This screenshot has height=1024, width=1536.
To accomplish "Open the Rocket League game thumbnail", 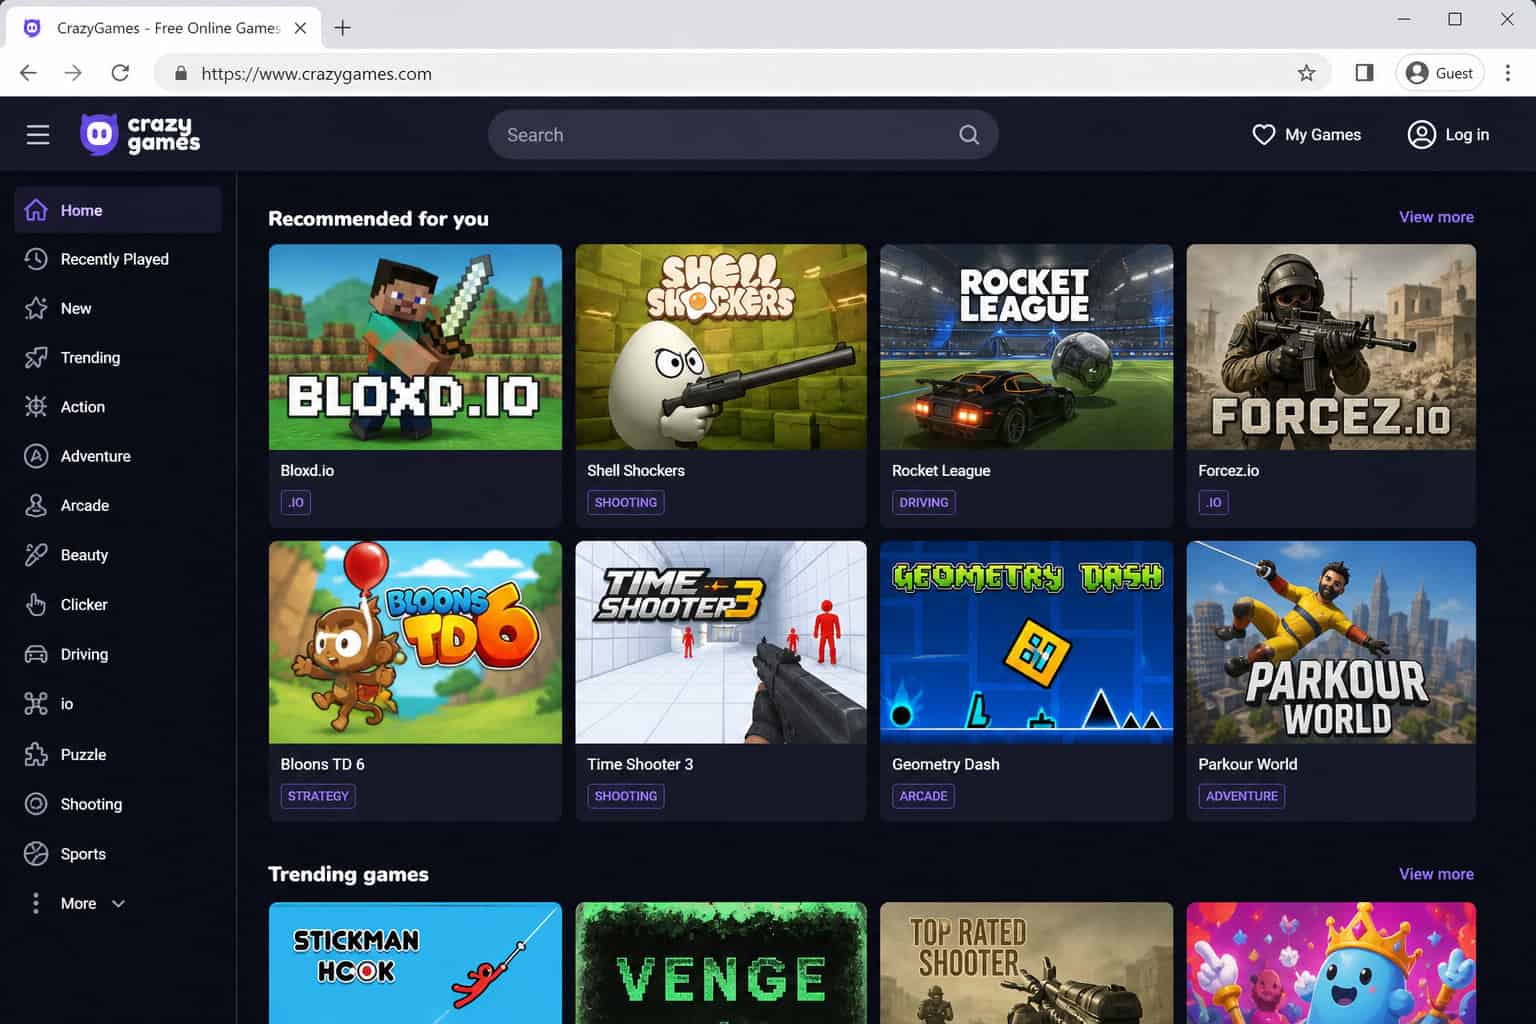I will (1026, 347).
